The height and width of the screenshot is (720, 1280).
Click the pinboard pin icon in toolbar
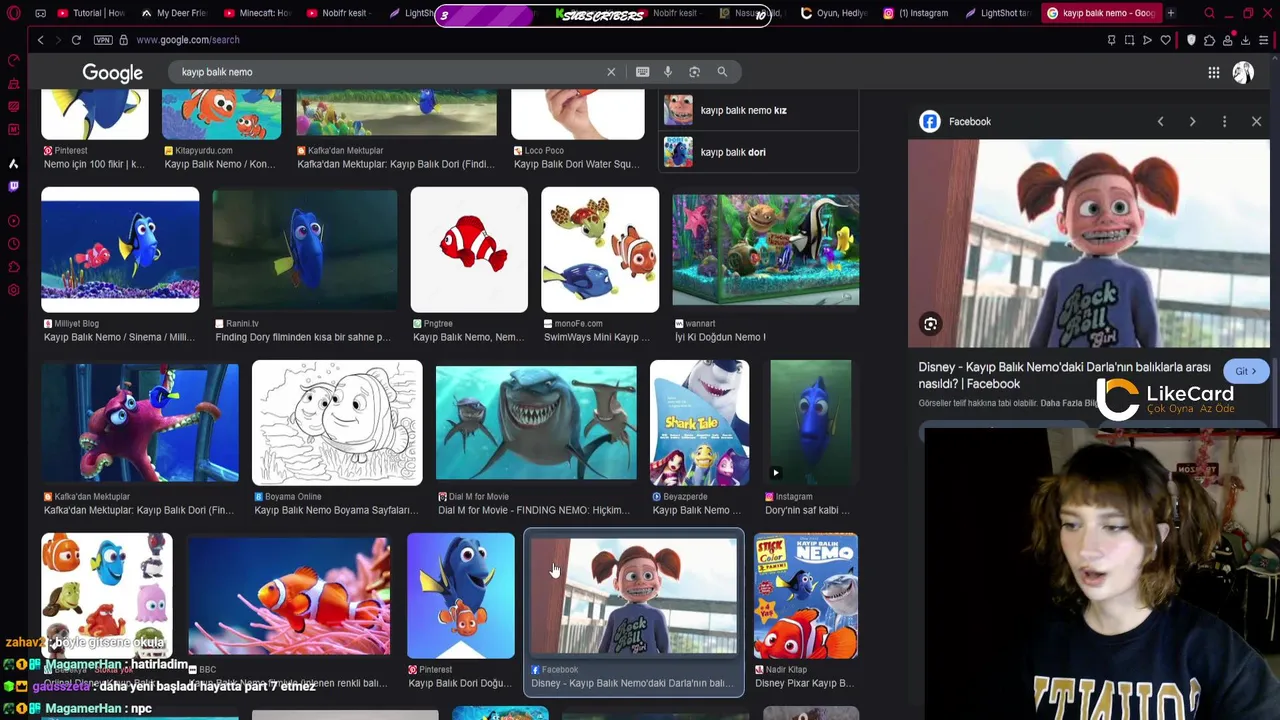coord(1111,40)
